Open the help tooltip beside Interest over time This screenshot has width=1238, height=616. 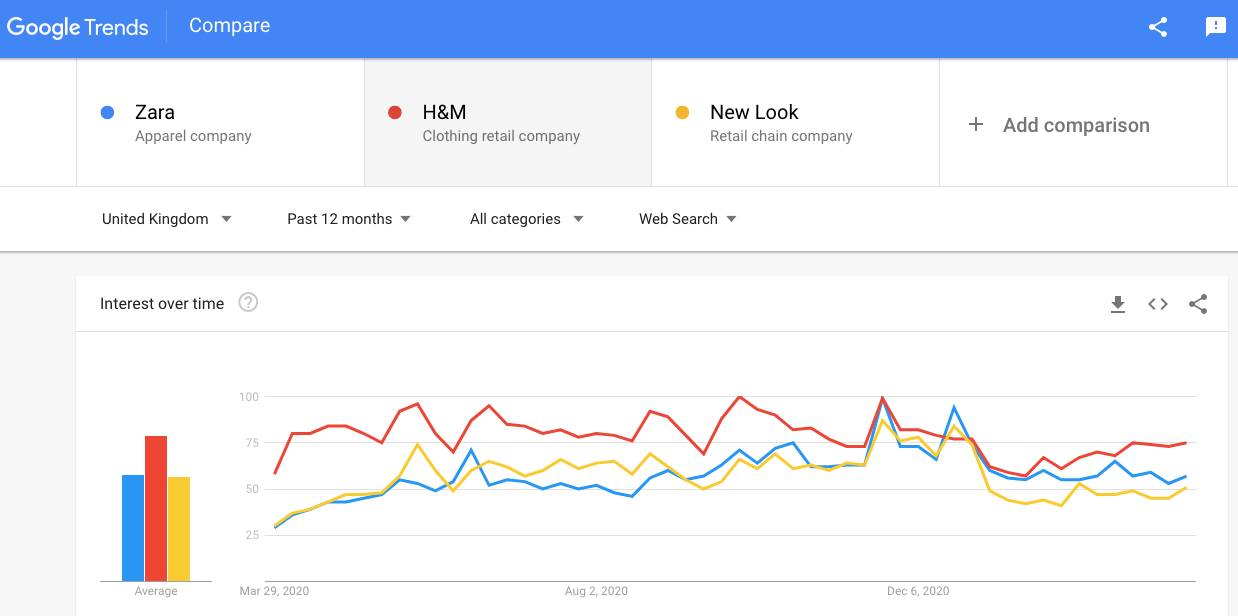[x=247, y=302]
